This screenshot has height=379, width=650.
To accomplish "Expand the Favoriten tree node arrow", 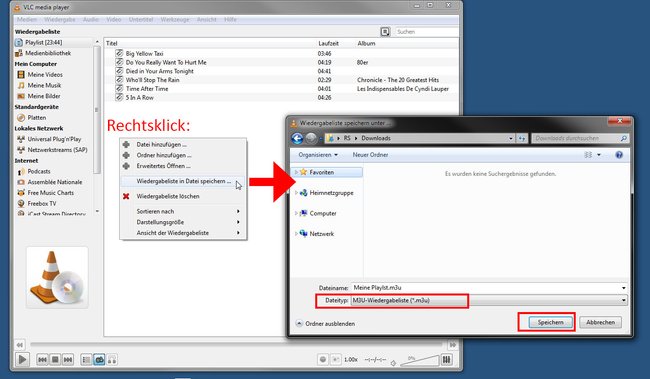I will pos(296,172).
